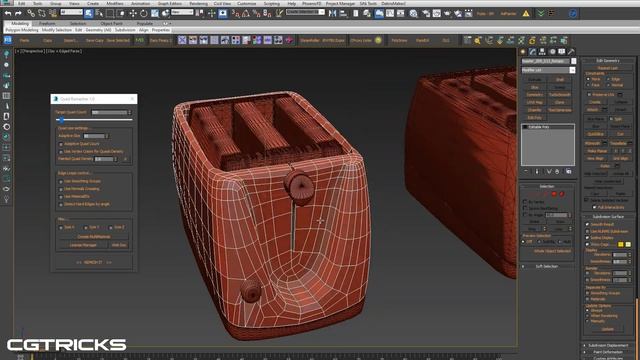
Task: Toggle Use Vertex Colors for Quad Density
Action: click(x=61, y=151)
